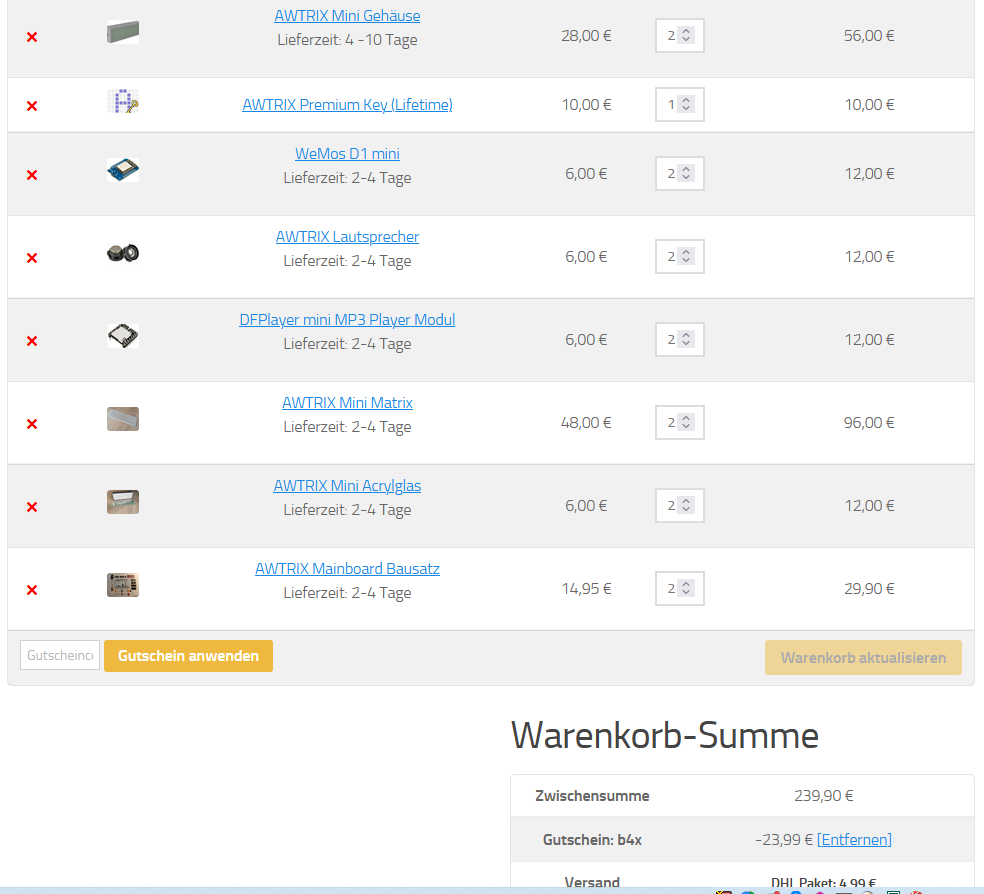Remove DFPlayer mini MP3 Player Modul item
Image resolution: width=984 pixels, height=894 pixels.
(32, 341)
